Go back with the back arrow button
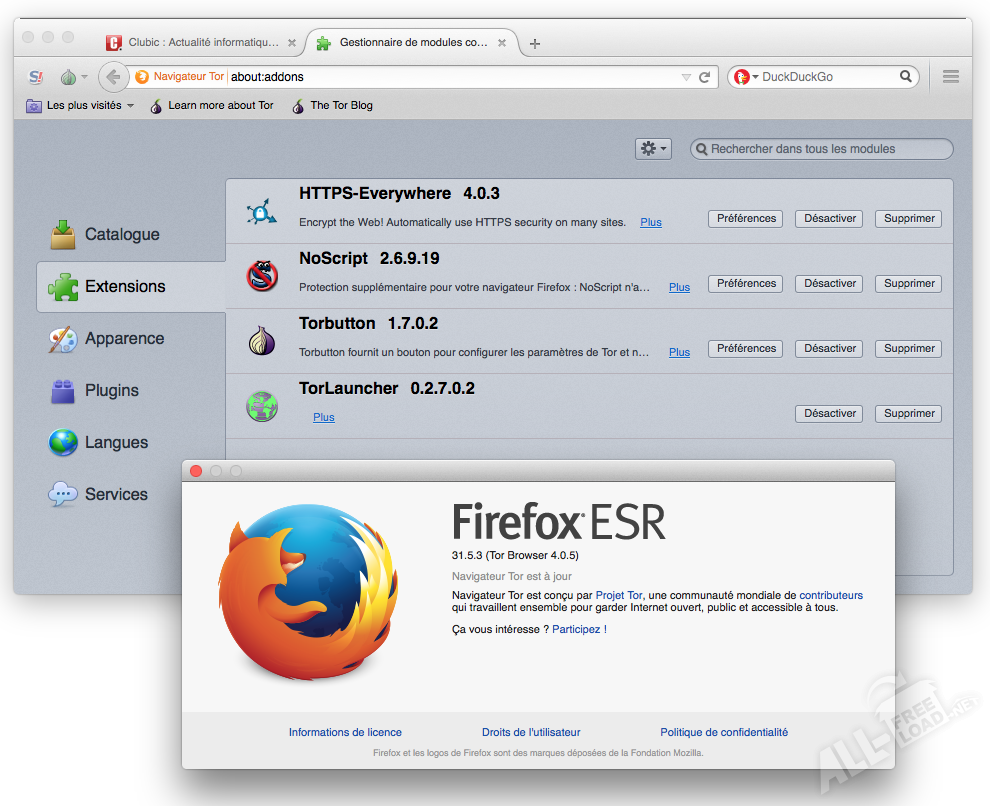This screenshot has height=806, width=990. click(x=113, y=77)
